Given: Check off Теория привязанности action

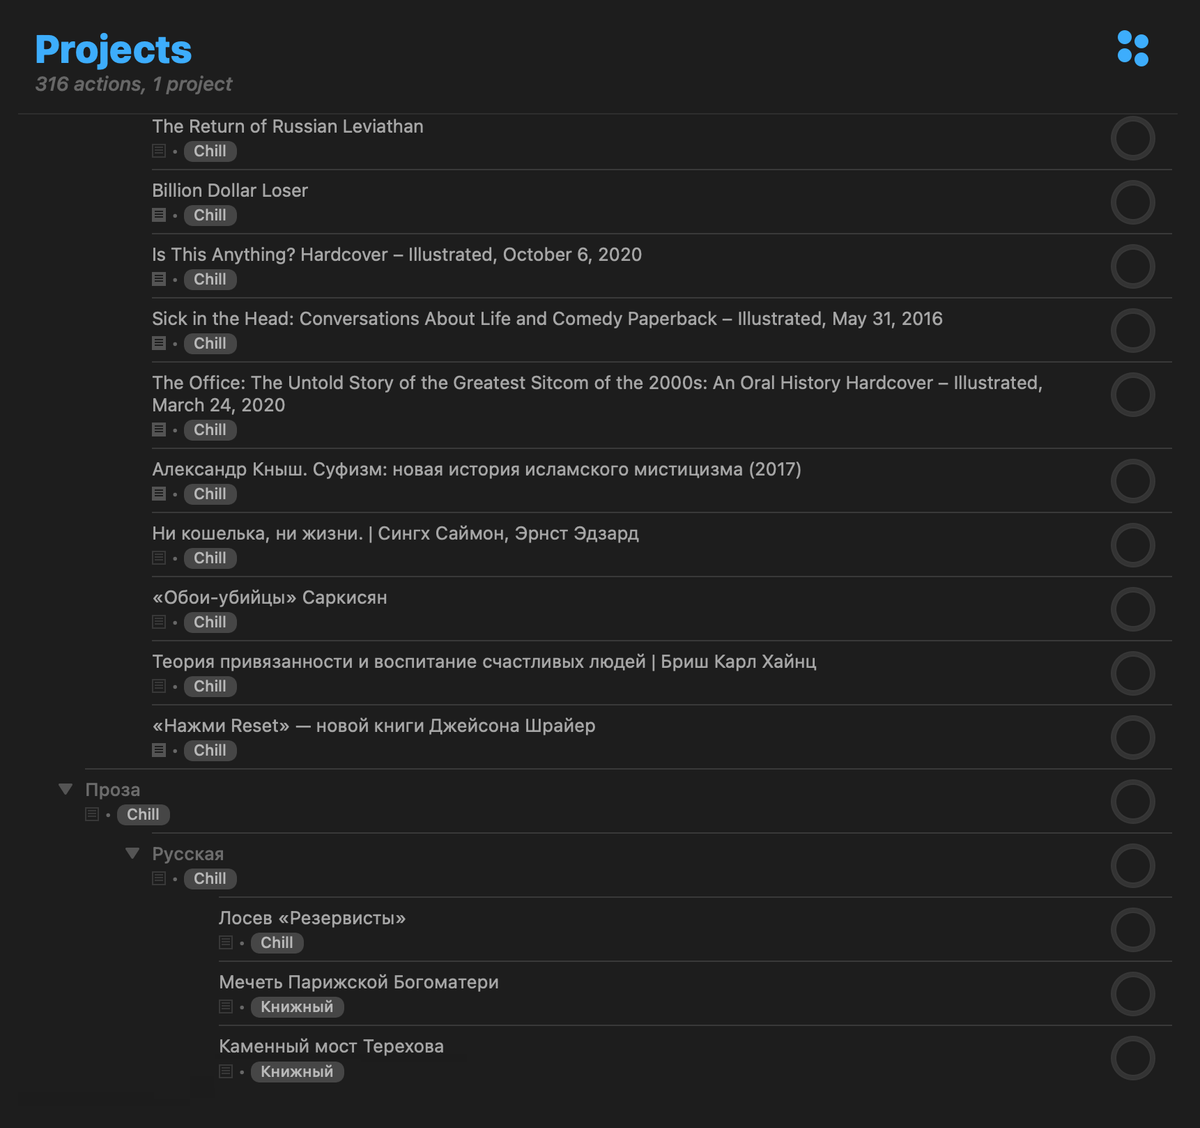Looking at the screenshot, I should tap(1133, 673).
